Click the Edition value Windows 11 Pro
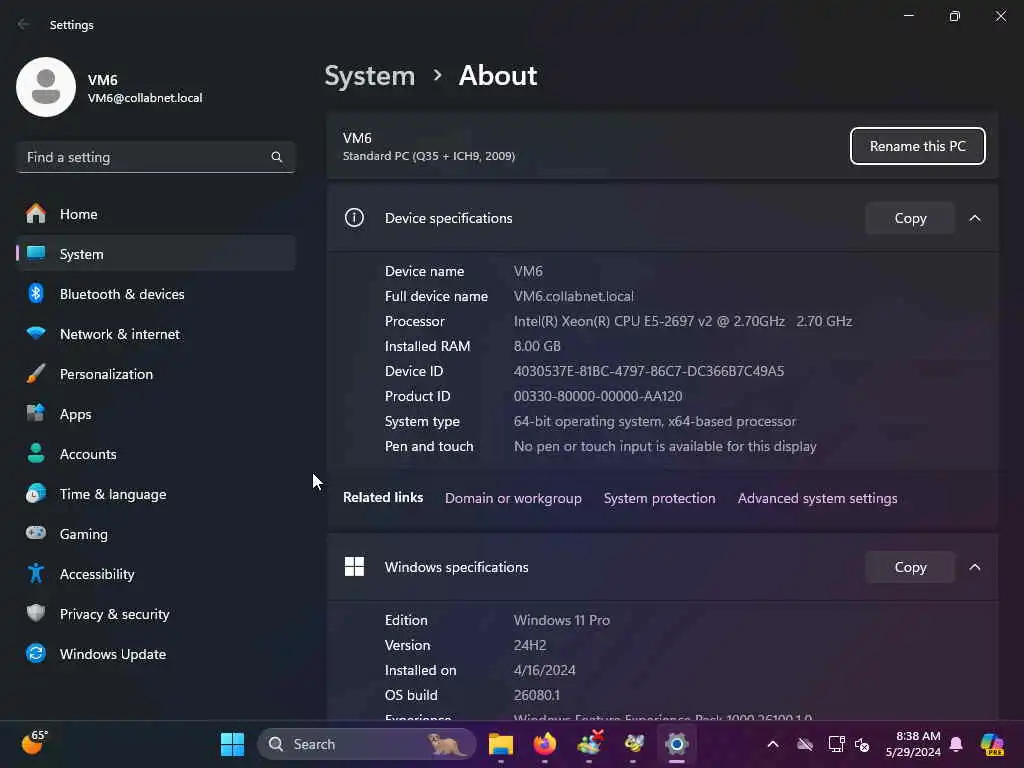This screenshot has width=1024, height=768. pyautogui.click(x=562, y=620)
